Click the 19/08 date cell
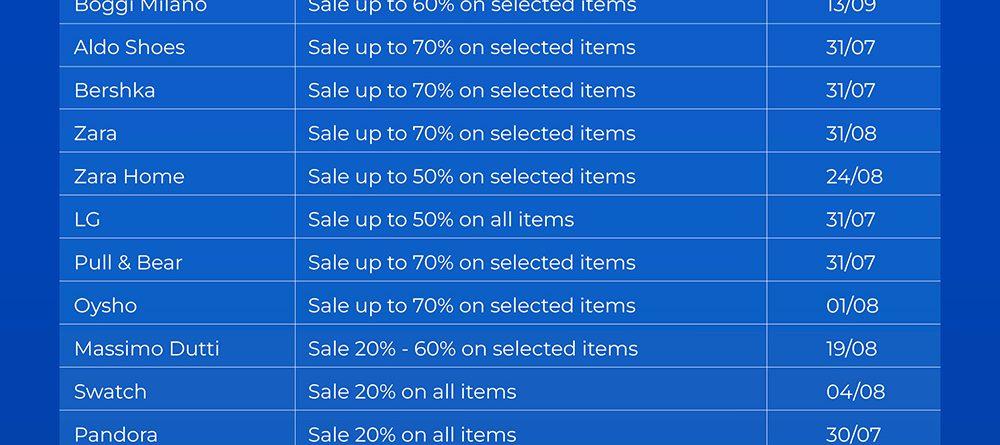 click(852, 348)
